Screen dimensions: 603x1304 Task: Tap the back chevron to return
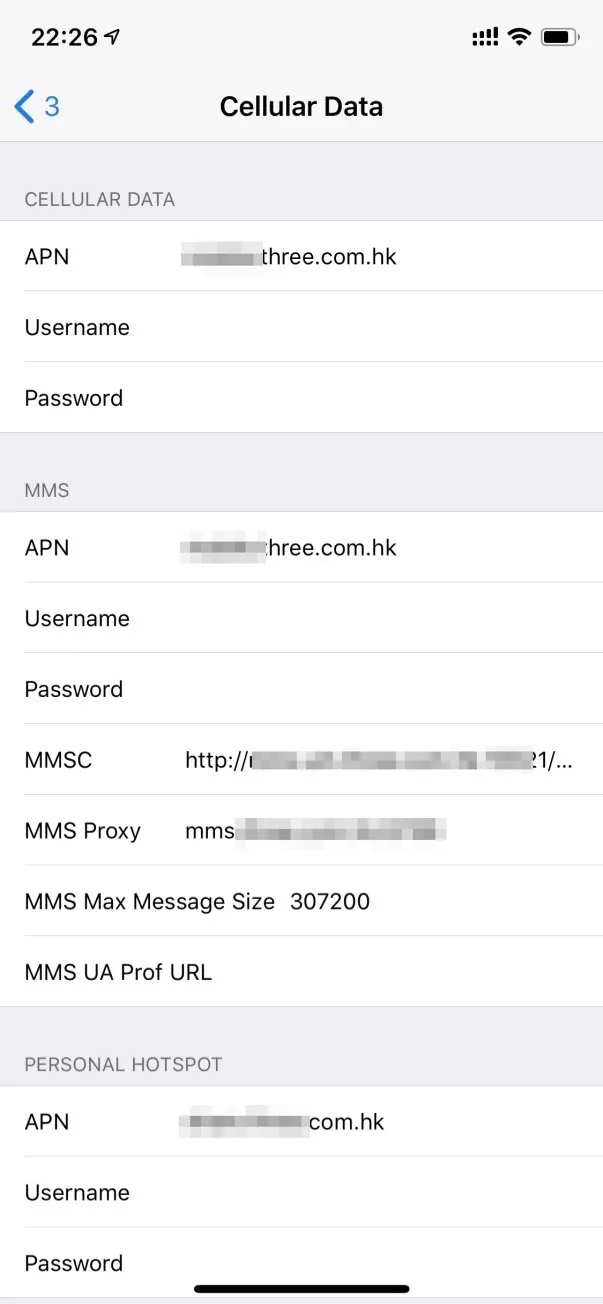click(24, 106)
